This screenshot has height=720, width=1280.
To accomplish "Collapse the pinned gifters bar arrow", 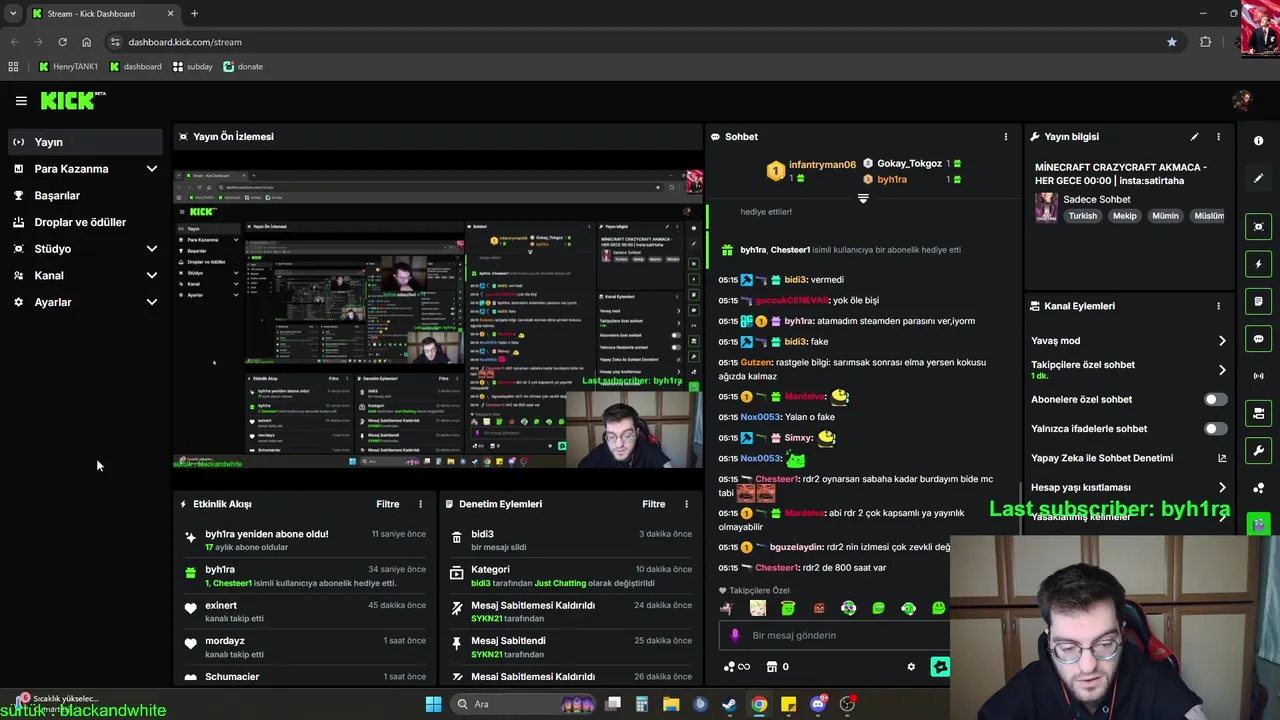I will 863,198.
